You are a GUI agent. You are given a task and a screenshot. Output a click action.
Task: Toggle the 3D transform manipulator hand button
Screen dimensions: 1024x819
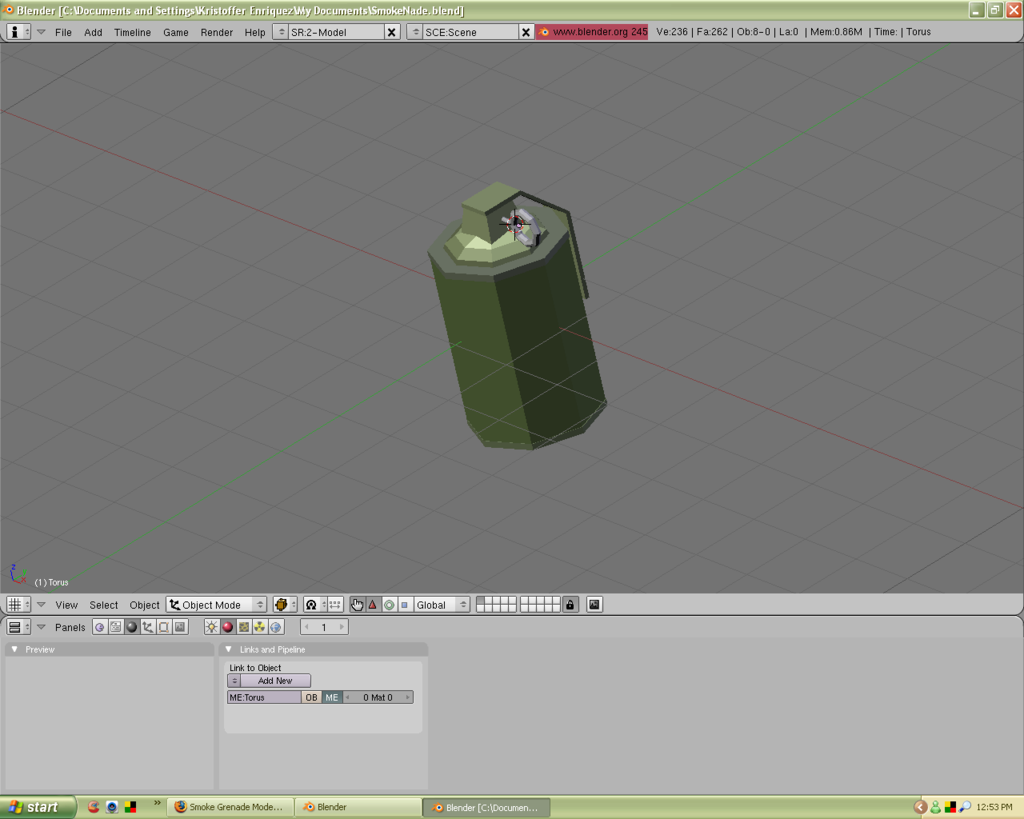(x=357, y=605)
